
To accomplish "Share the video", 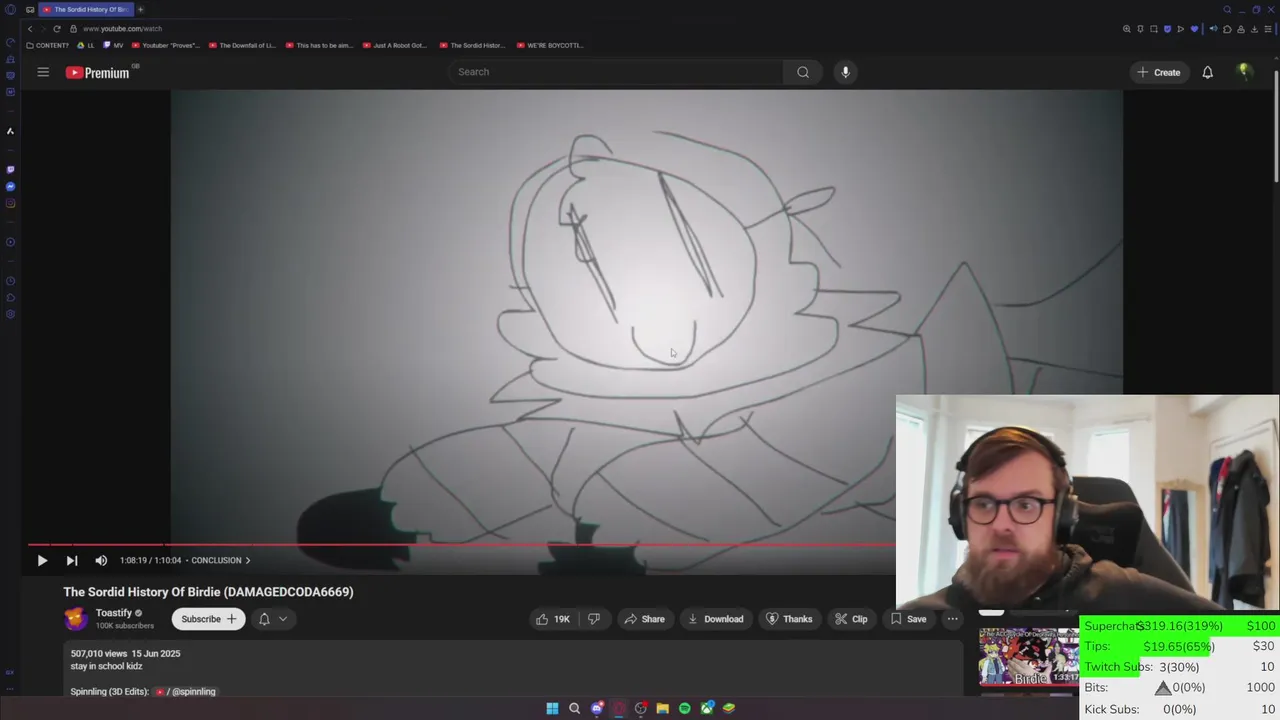I will click(644, 619).
